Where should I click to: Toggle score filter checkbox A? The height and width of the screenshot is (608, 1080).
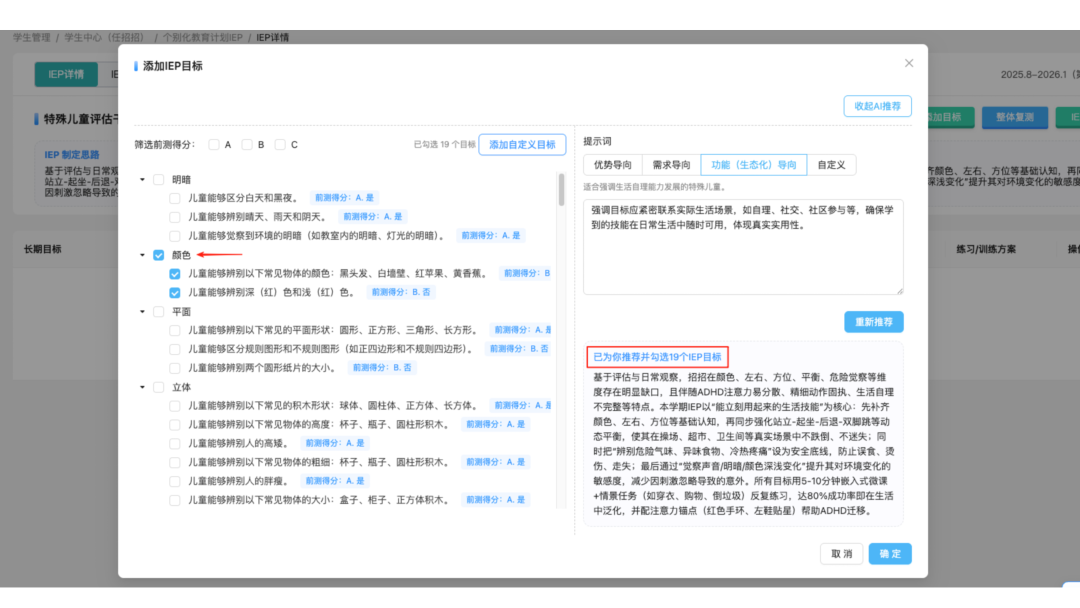click(214, 145)
